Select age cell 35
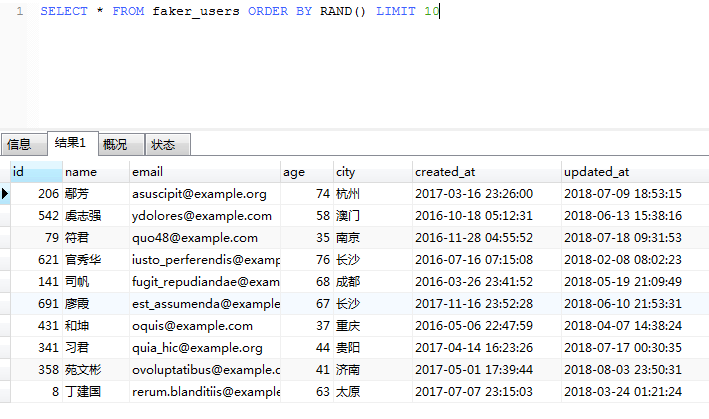This screenshot has width=709, height=419. [307, 238]
